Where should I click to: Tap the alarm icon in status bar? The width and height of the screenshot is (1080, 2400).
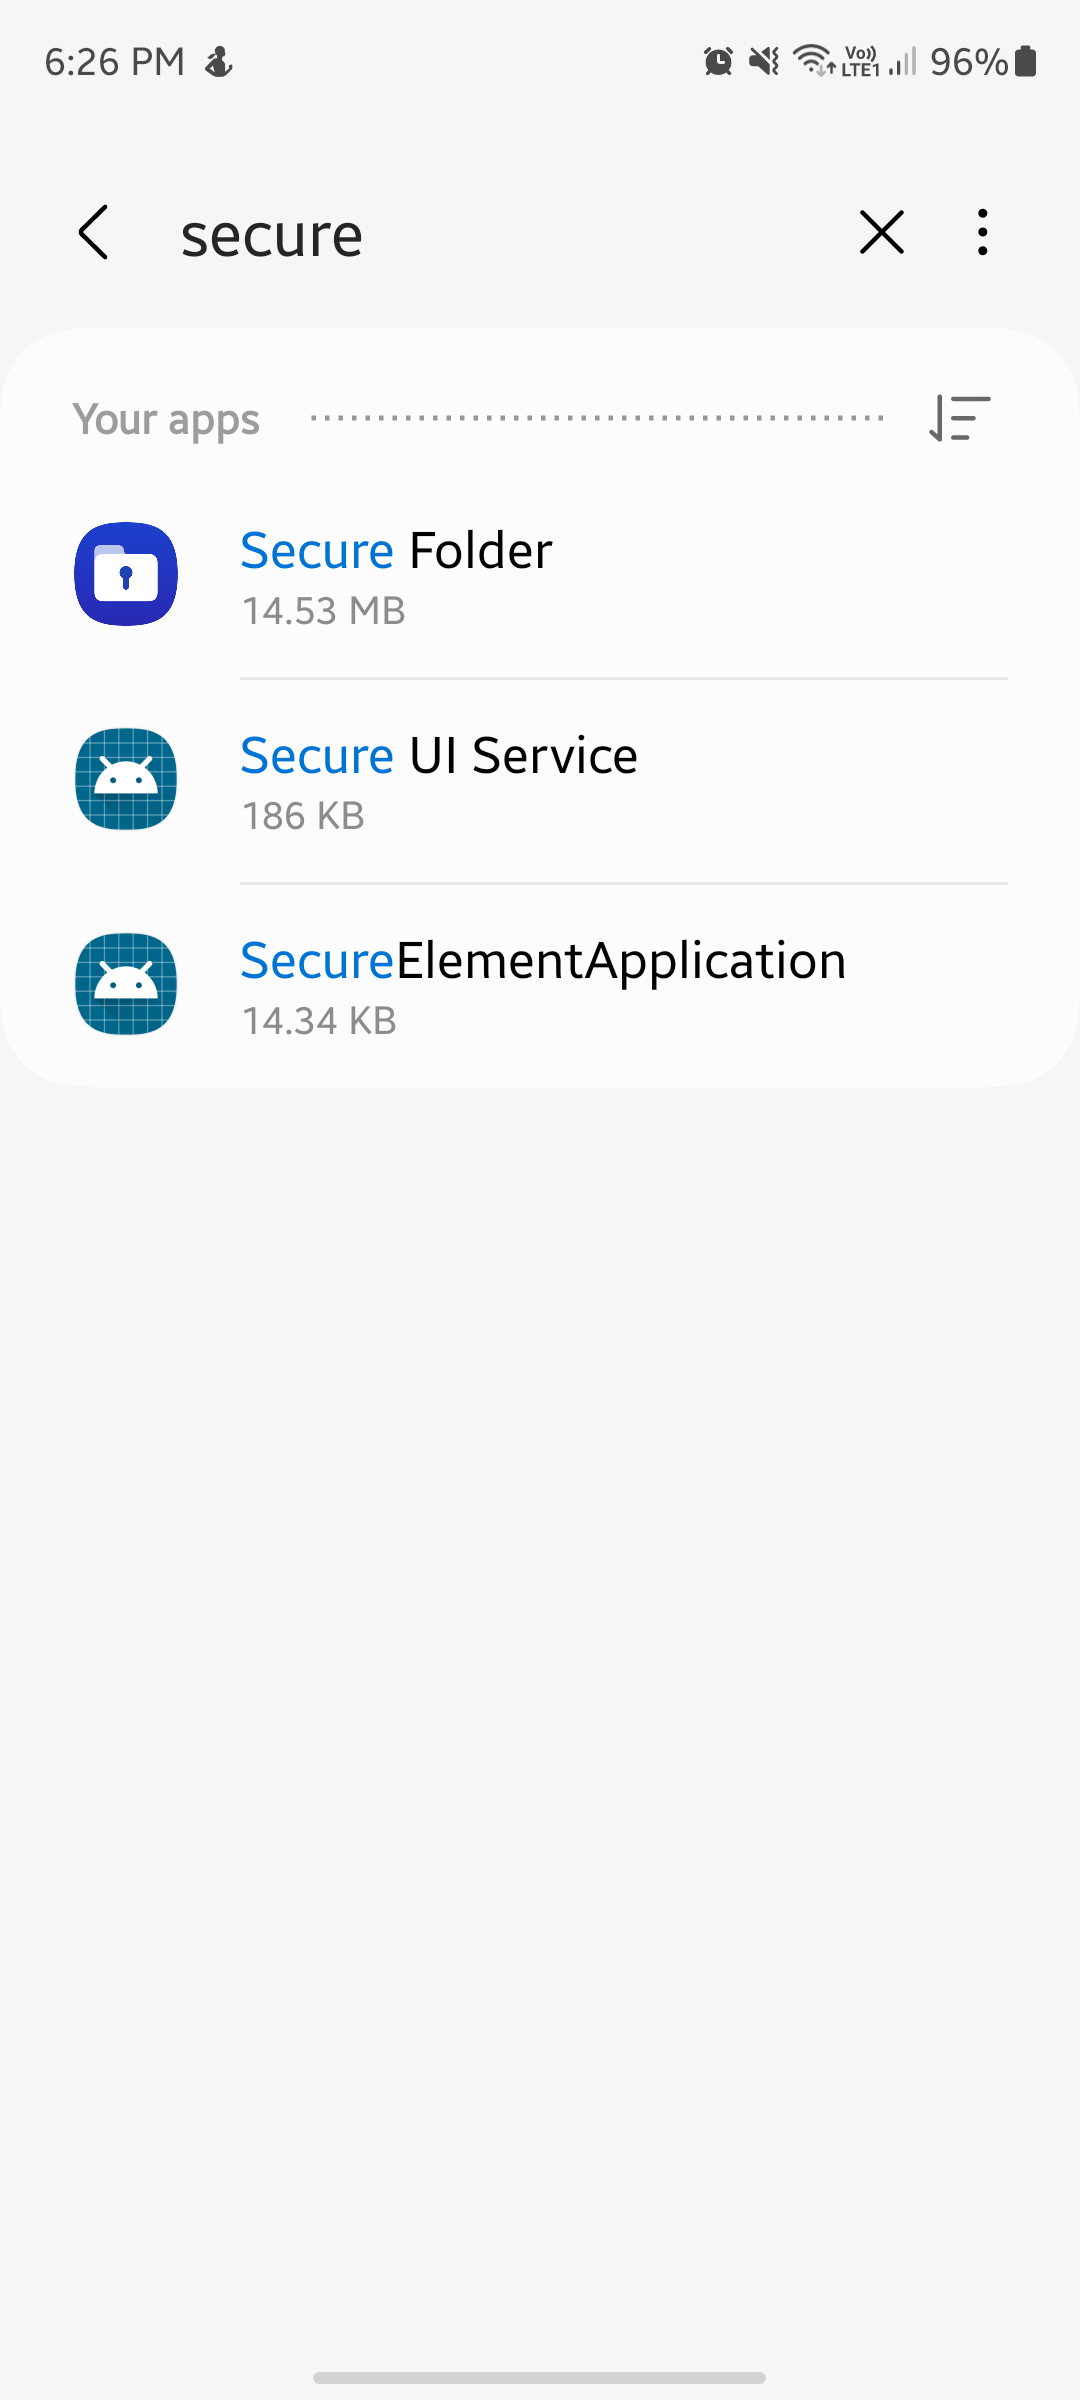716,62
